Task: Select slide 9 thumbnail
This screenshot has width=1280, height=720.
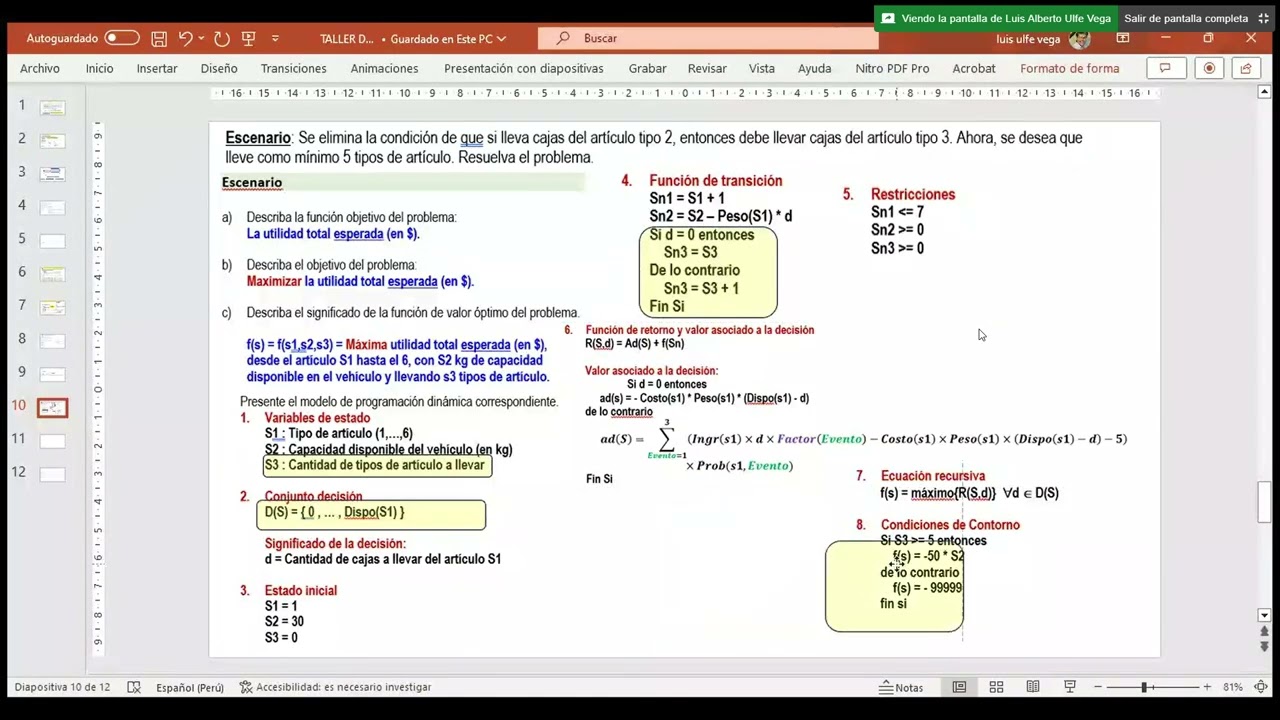Action: click(x=52, y=374)
